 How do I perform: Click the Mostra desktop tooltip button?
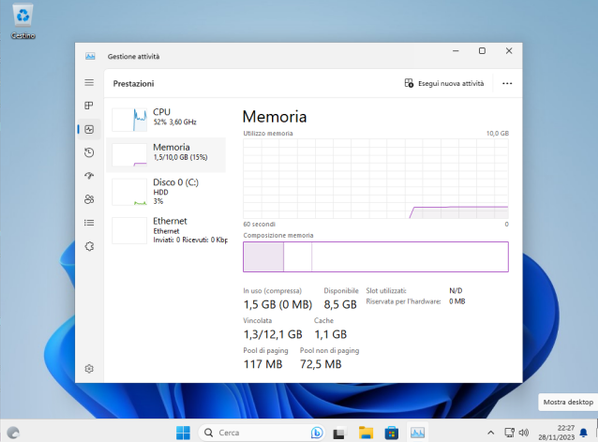[568, 402]
